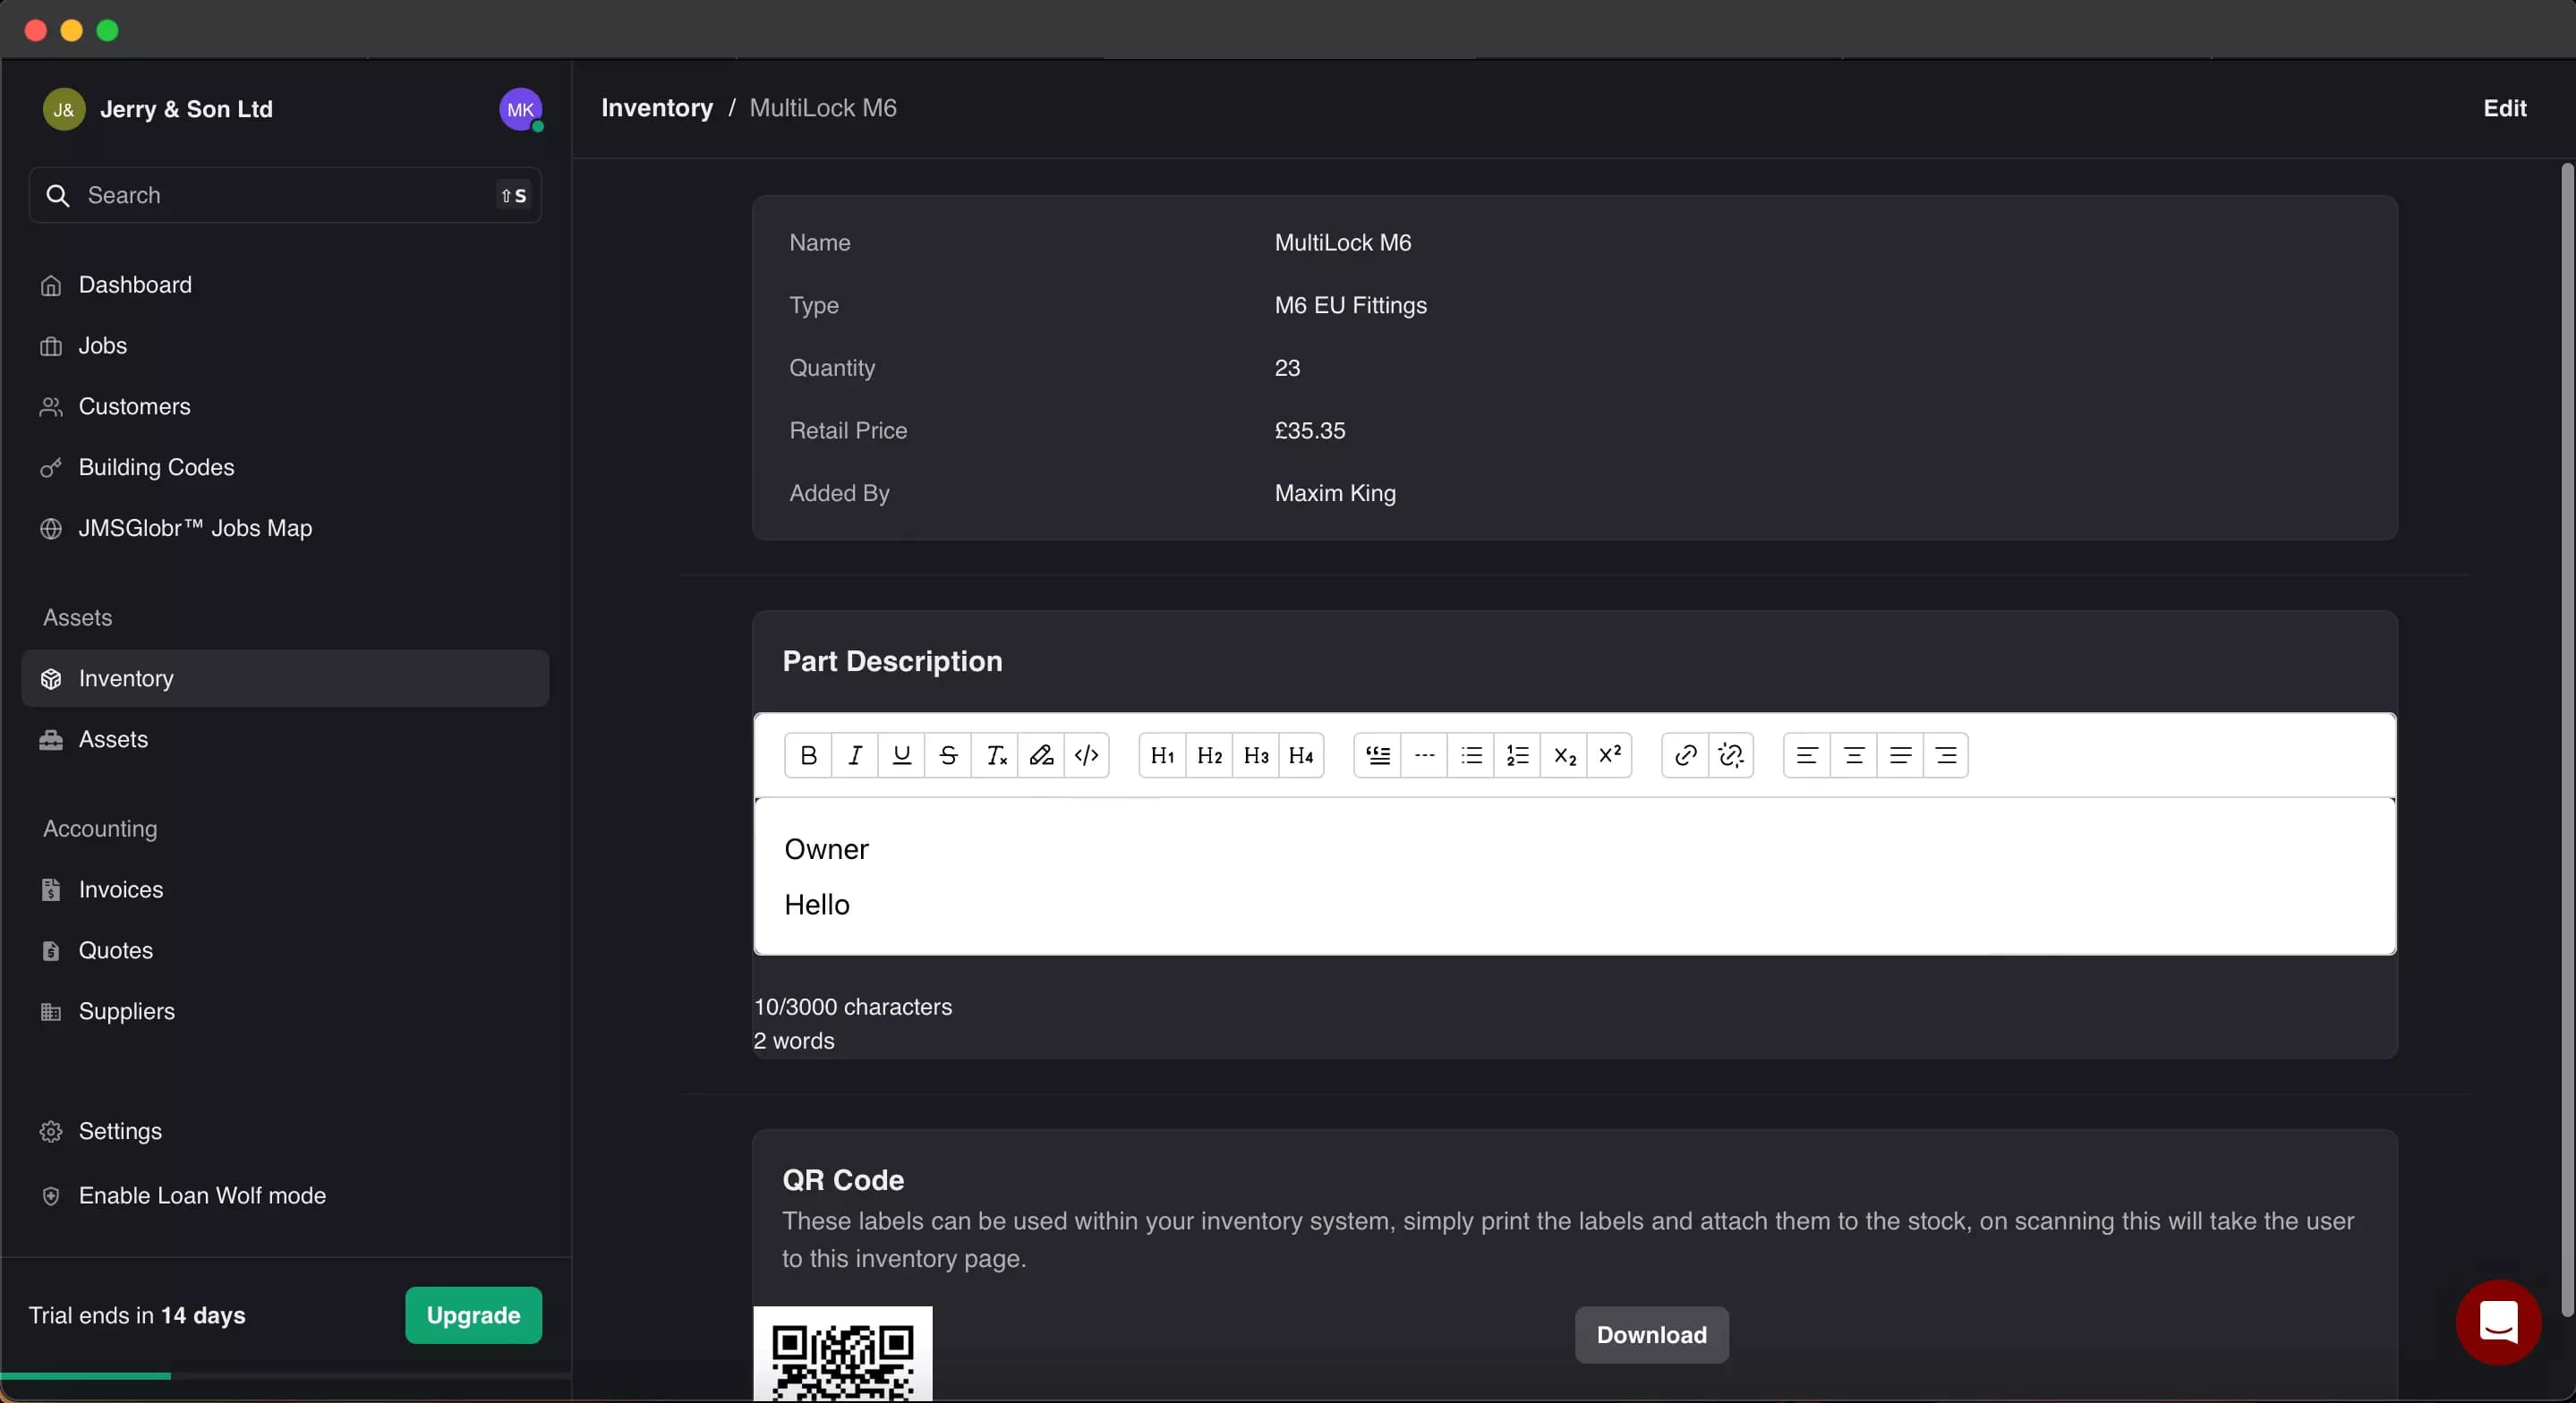The image size is (2576, 1403).
Task: Underline selected text in editor
Action: click(901, 755)
